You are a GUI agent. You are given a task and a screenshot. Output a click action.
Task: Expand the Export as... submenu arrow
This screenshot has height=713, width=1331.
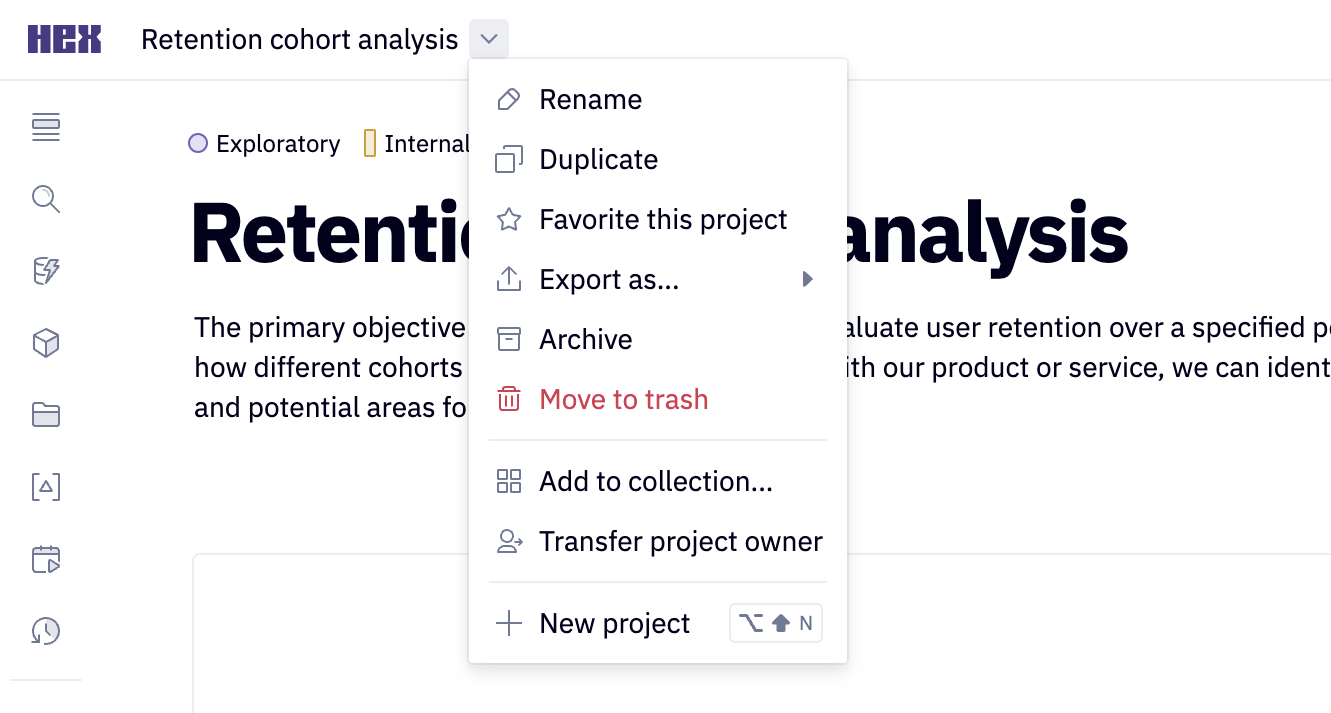pos(807,280)
